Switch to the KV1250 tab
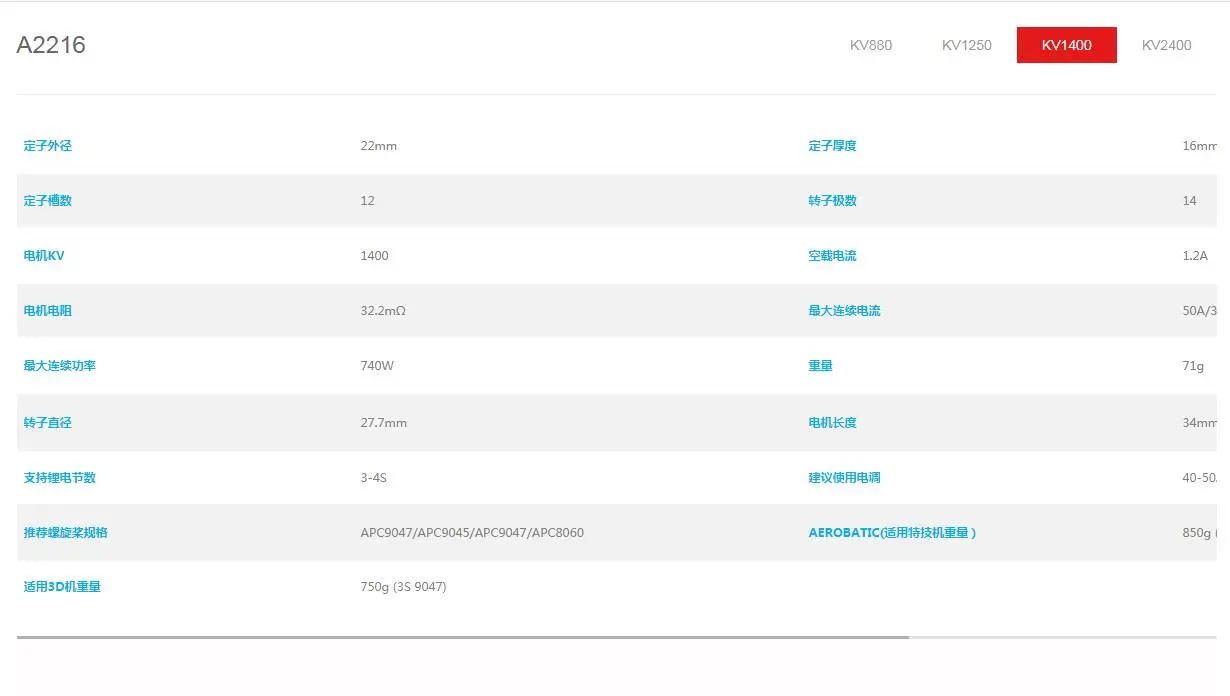Viewport: 1230px width, 696px height. click(x=967, y=45)
